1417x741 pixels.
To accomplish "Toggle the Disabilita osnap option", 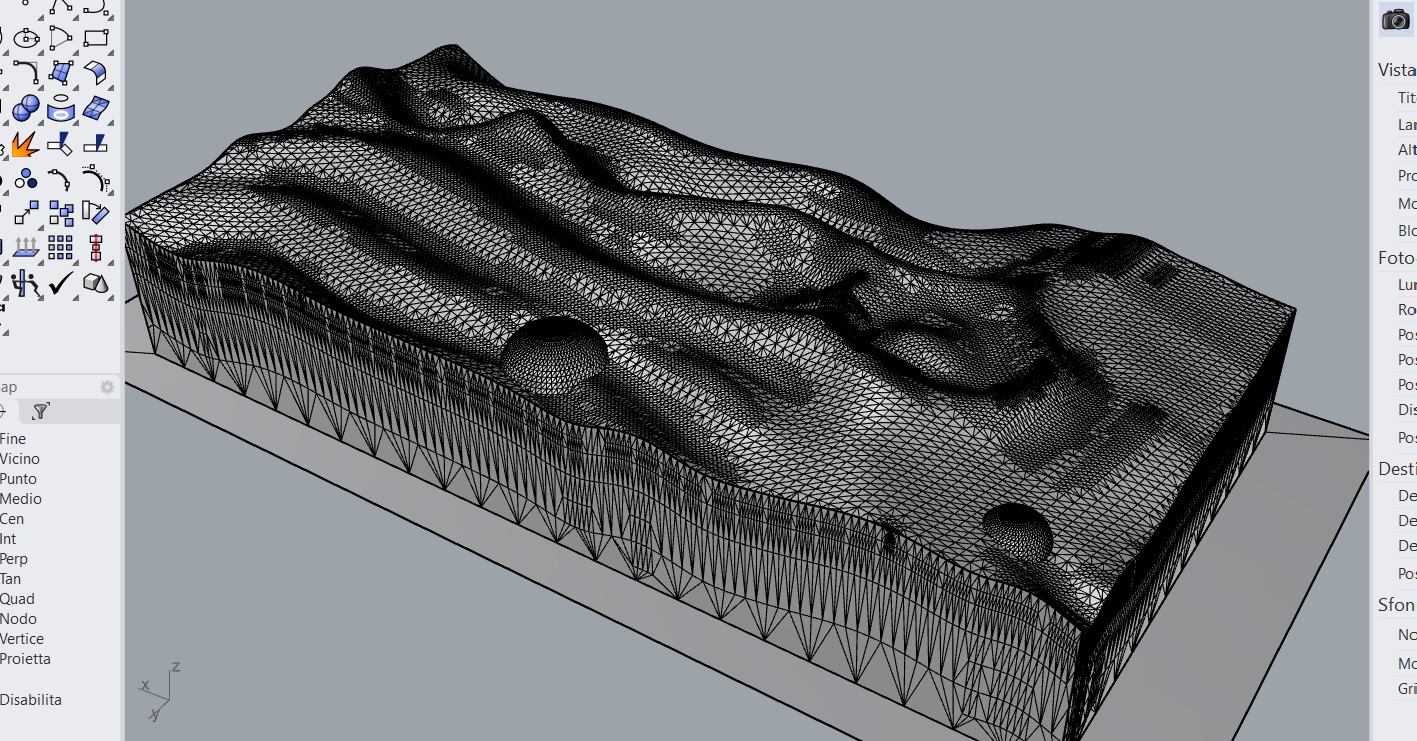I will pos(31,700).
